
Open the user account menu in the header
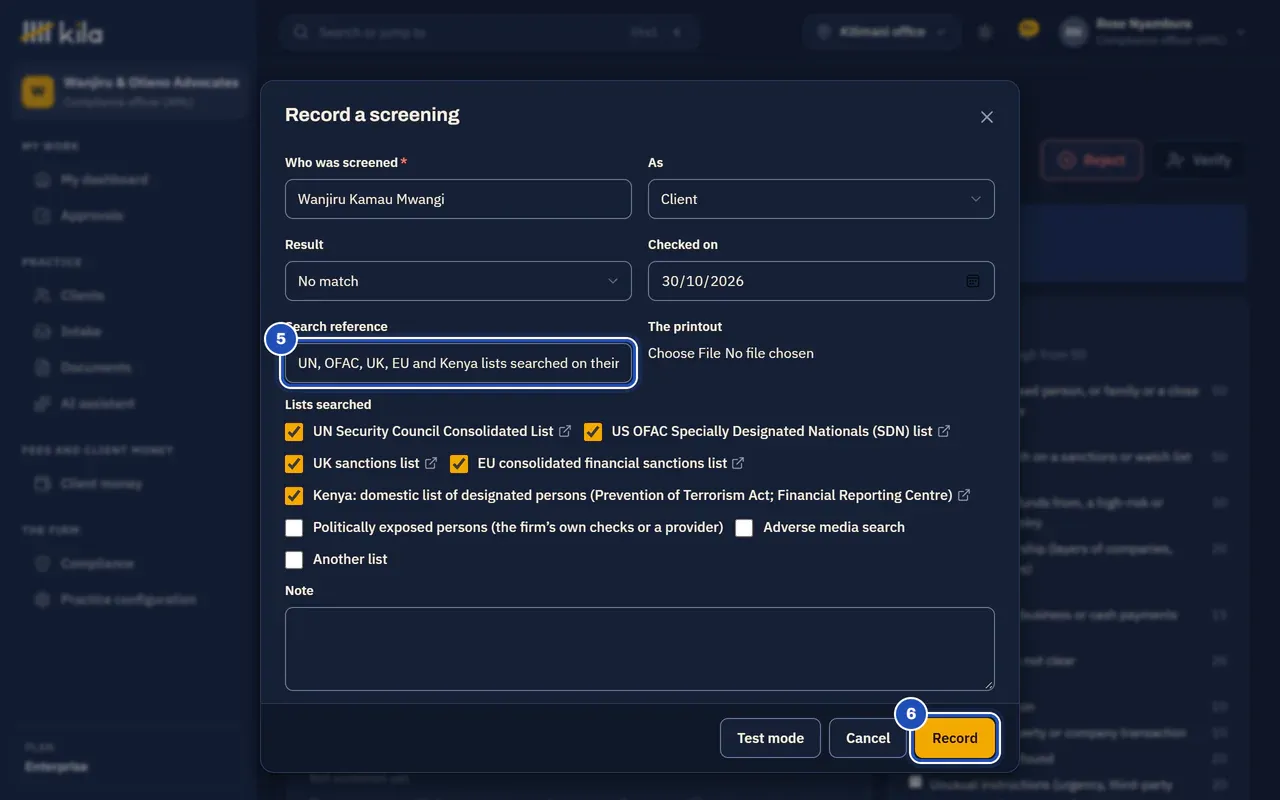coord(1154,32)
